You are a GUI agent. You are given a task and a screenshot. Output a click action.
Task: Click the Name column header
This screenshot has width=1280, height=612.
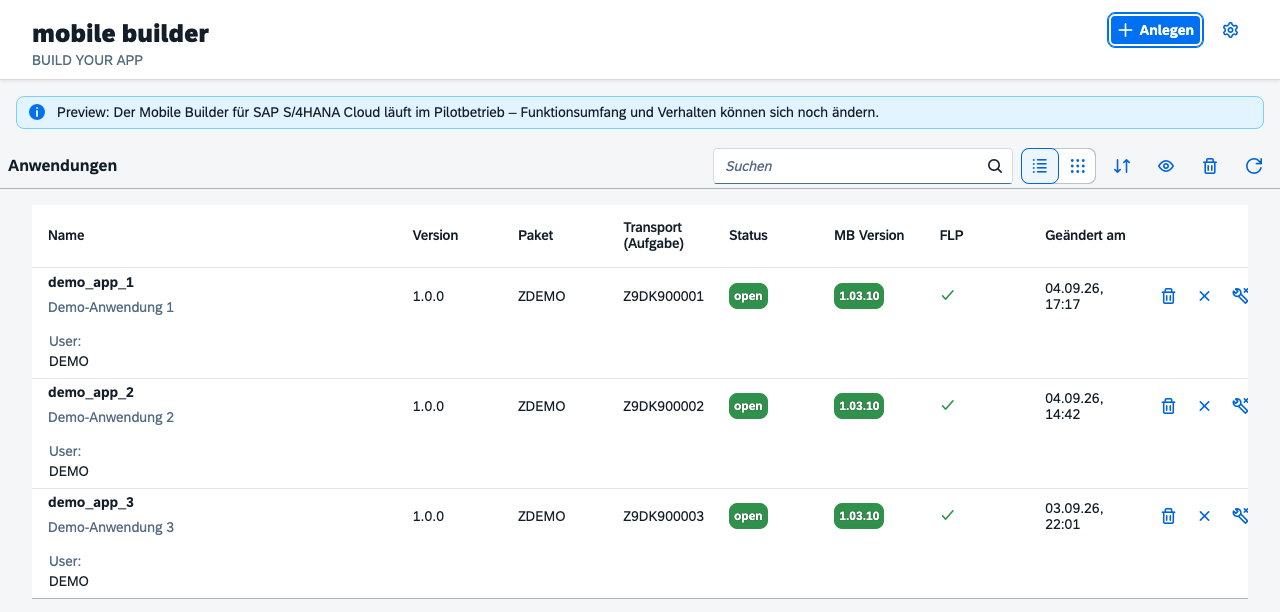[x=66, y=236]
